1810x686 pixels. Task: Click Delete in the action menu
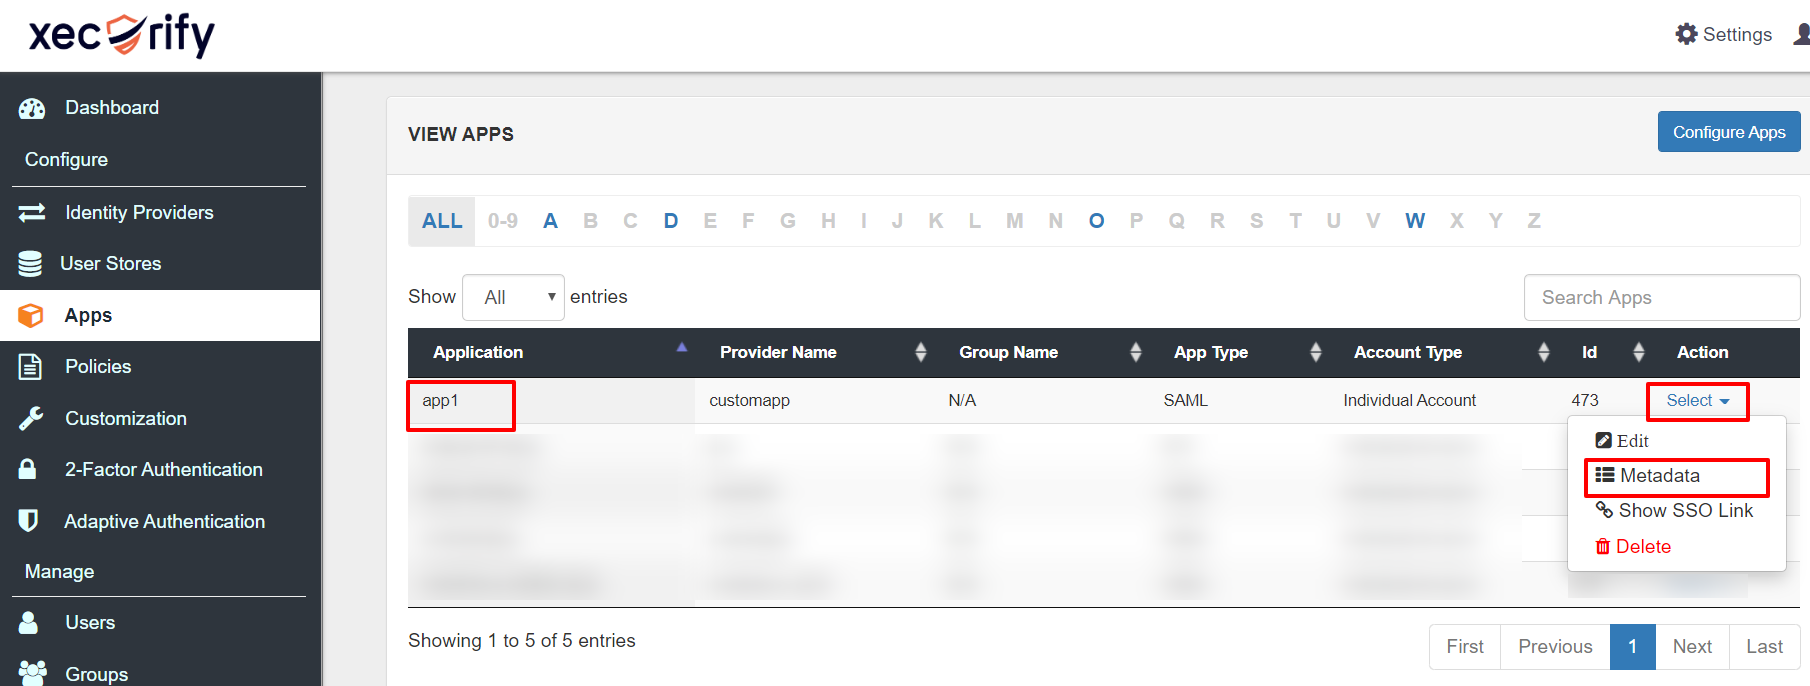(1642, 547)
